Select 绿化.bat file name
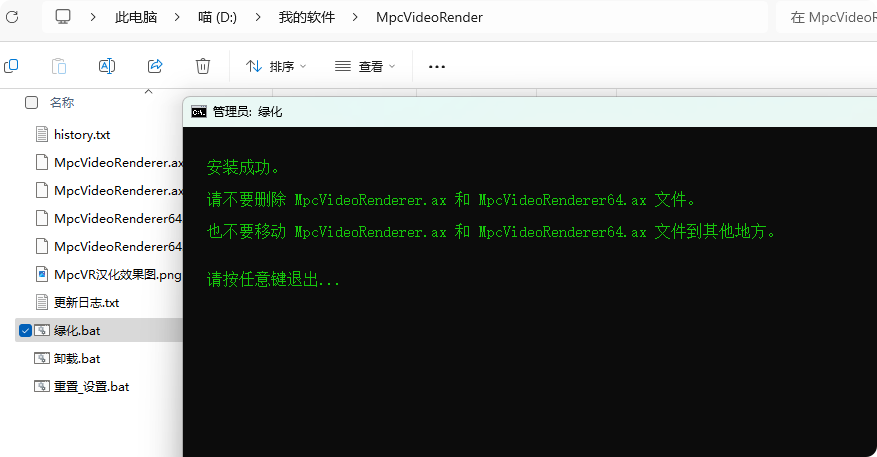Viewport: 877px width, 457px height. click(x=77, y=331)
